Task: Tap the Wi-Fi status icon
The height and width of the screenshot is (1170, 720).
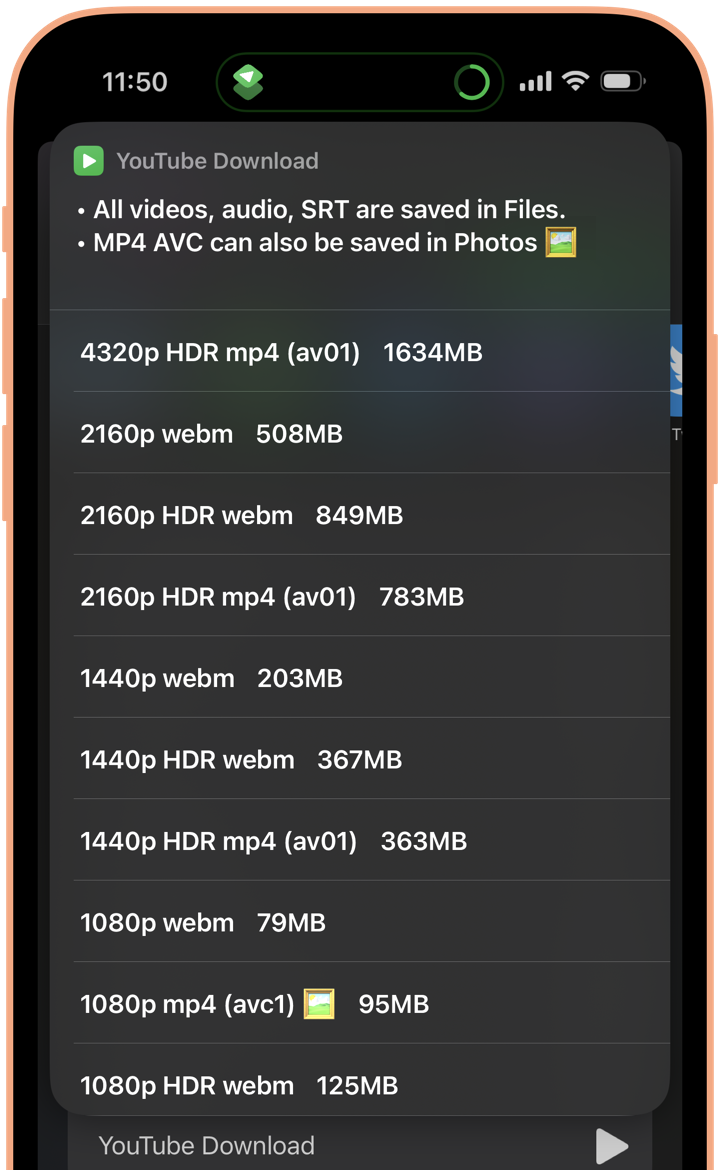Action: (576, 81)
